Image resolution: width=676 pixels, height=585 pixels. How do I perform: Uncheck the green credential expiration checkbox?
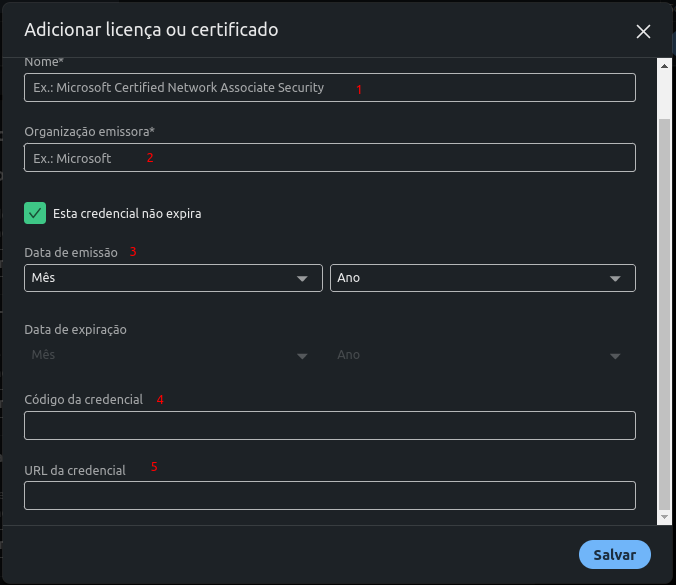(35, 213)
